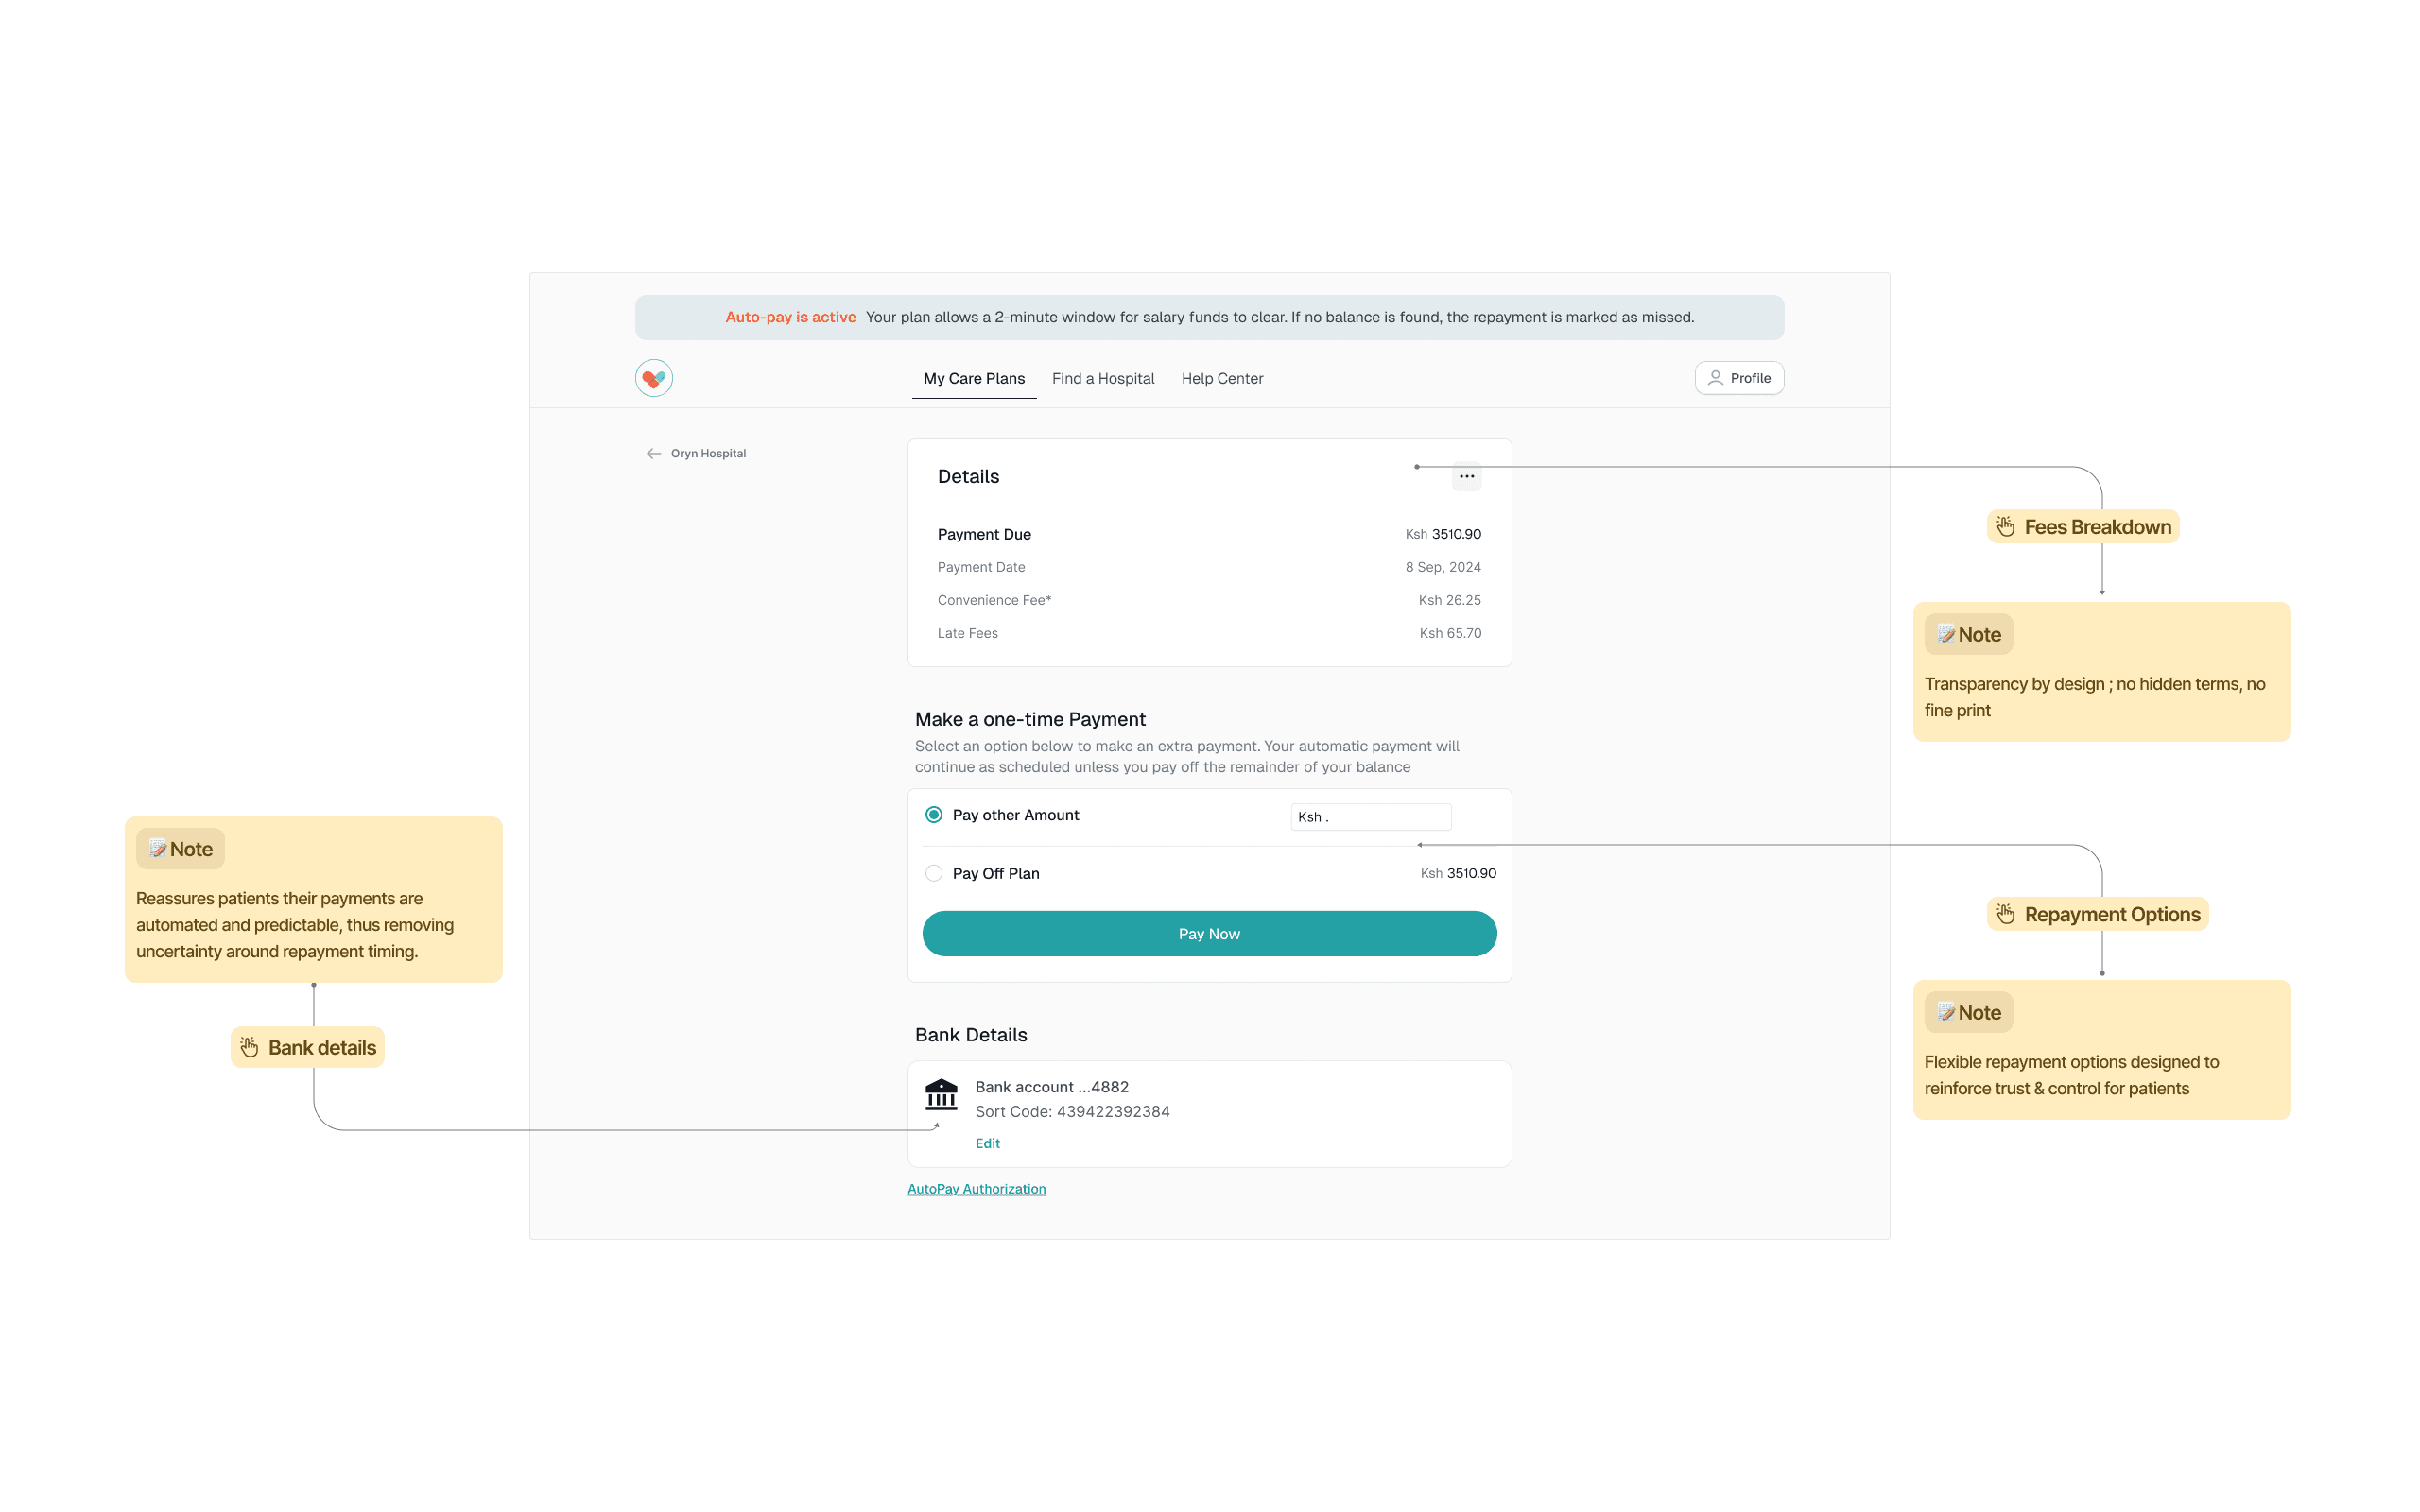Screen dimensions: 2420x1512
Task: Switch to Find a Hospital tab
Action: tap(1102, 379)
